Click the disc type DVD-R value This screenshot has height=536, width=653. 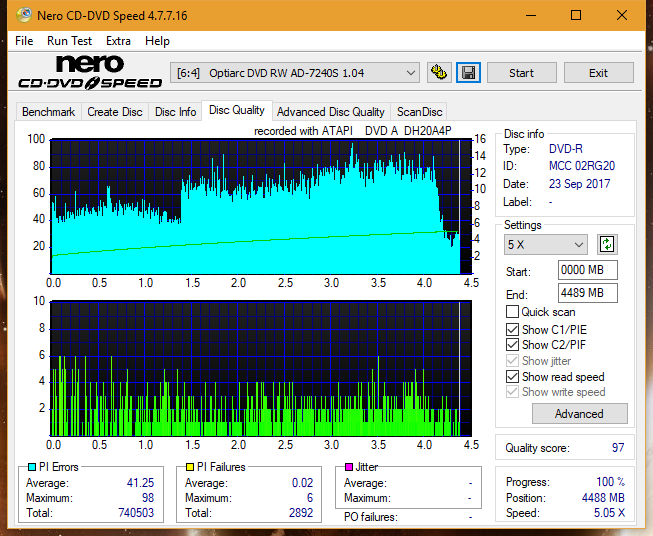coord(566,149)
